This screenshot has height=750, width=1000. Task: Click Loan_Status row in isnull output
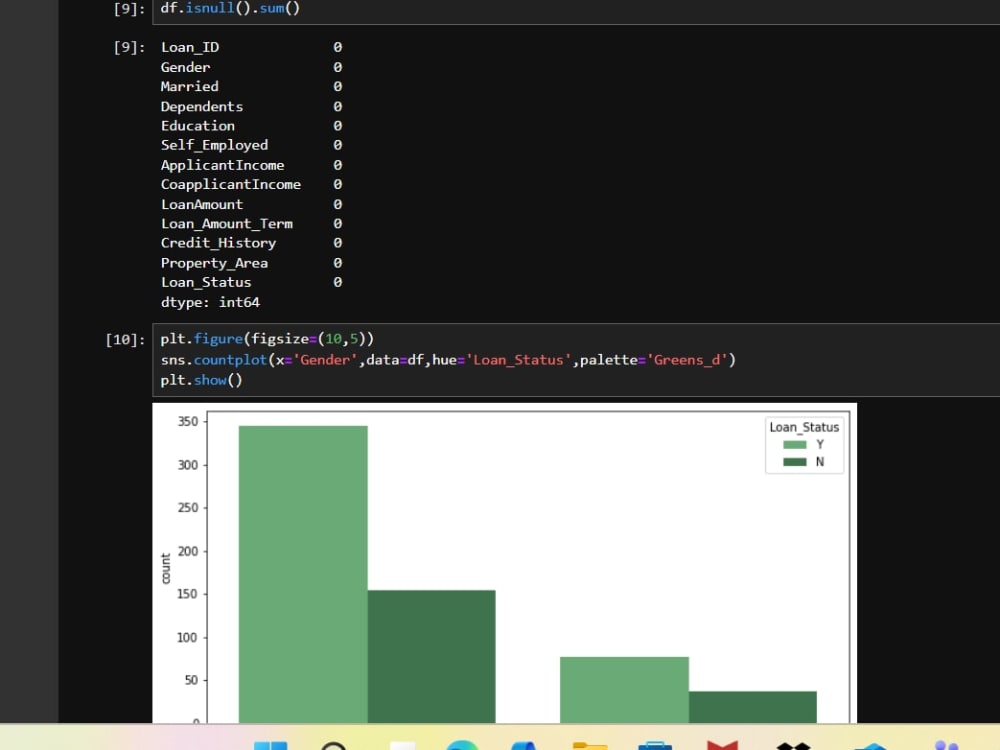[251, 283]
